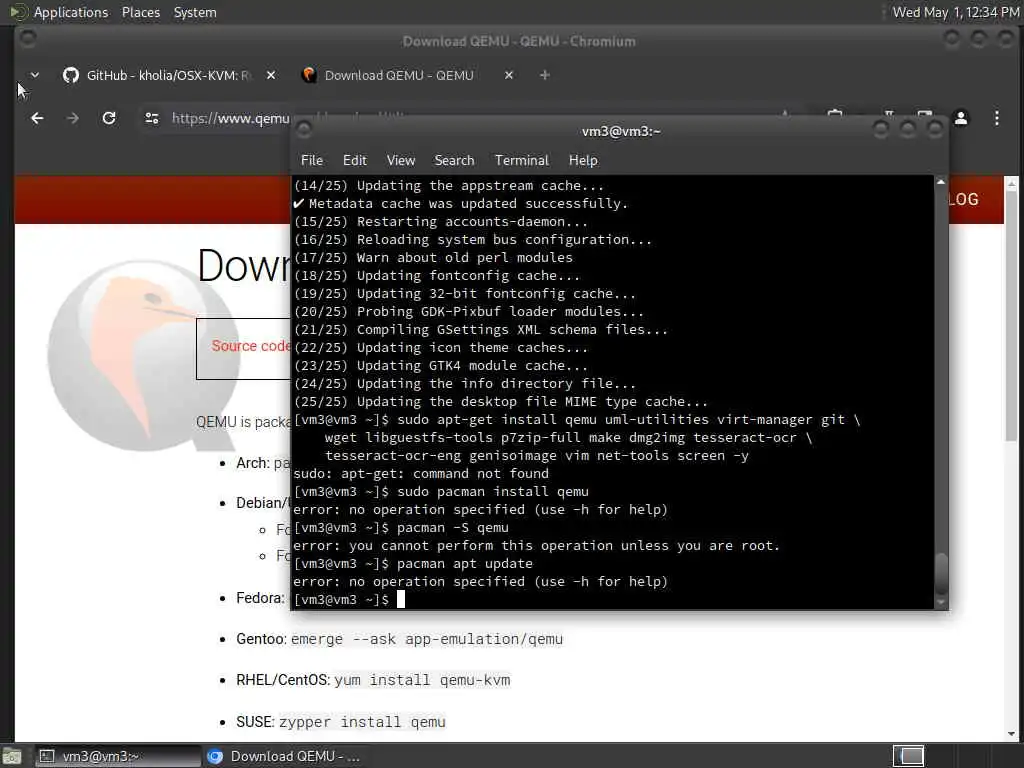Viewport: 1024px width, 768px height.
Task: Click 'sudo pacman install qemu' command line
Action: pyautogui.click(x=441, y=492)
